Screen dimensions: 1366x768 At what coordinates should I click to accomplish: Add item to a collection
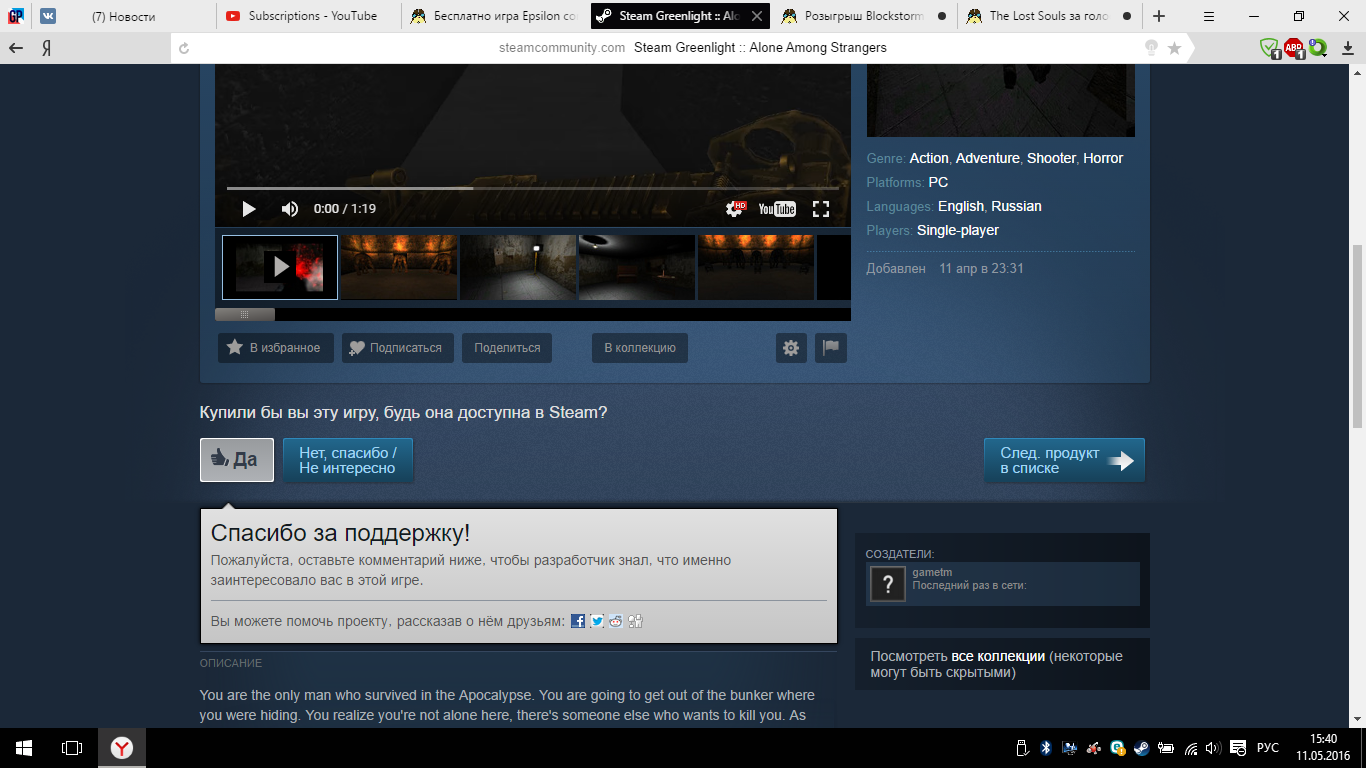coord(640,348)
